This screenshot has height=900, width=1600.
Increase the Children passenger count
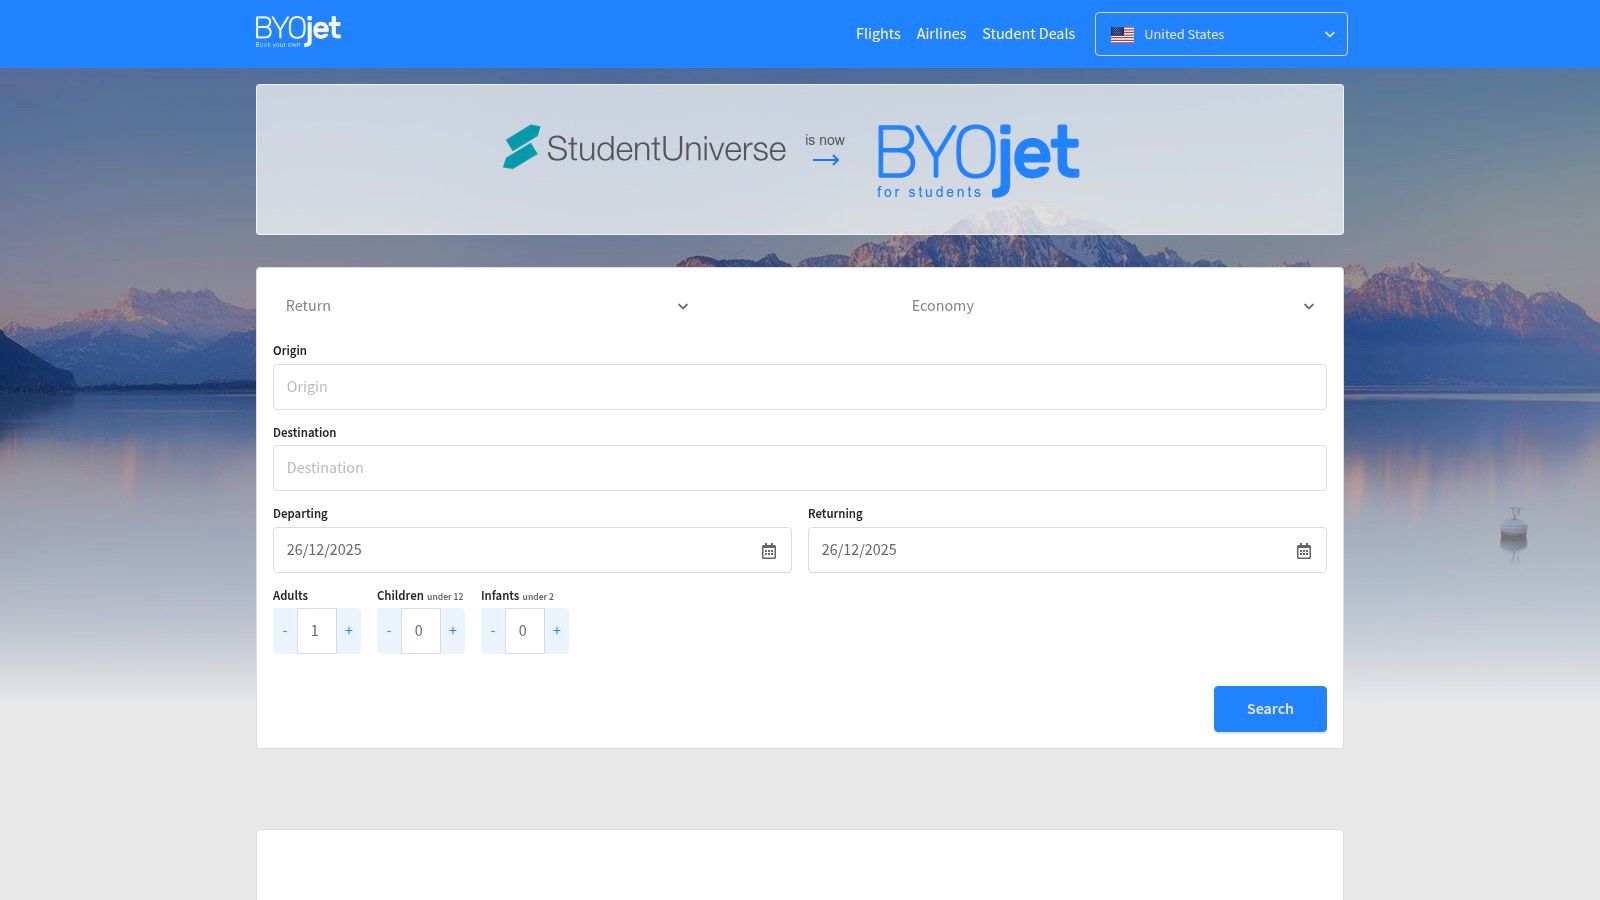click(452, 630)
